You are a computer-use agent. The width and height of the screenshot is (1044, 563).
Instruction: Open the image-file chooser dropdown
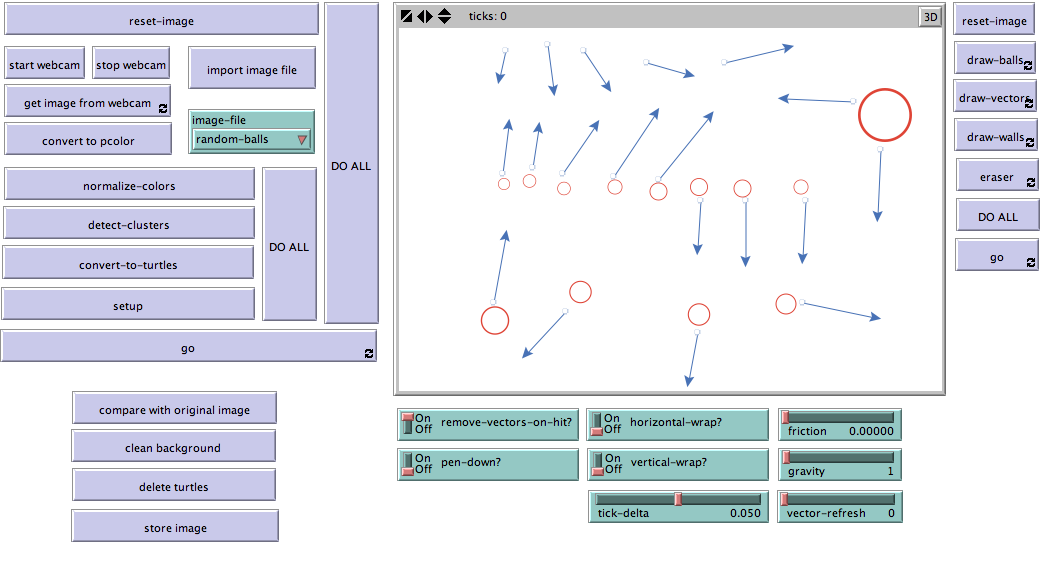252,139
